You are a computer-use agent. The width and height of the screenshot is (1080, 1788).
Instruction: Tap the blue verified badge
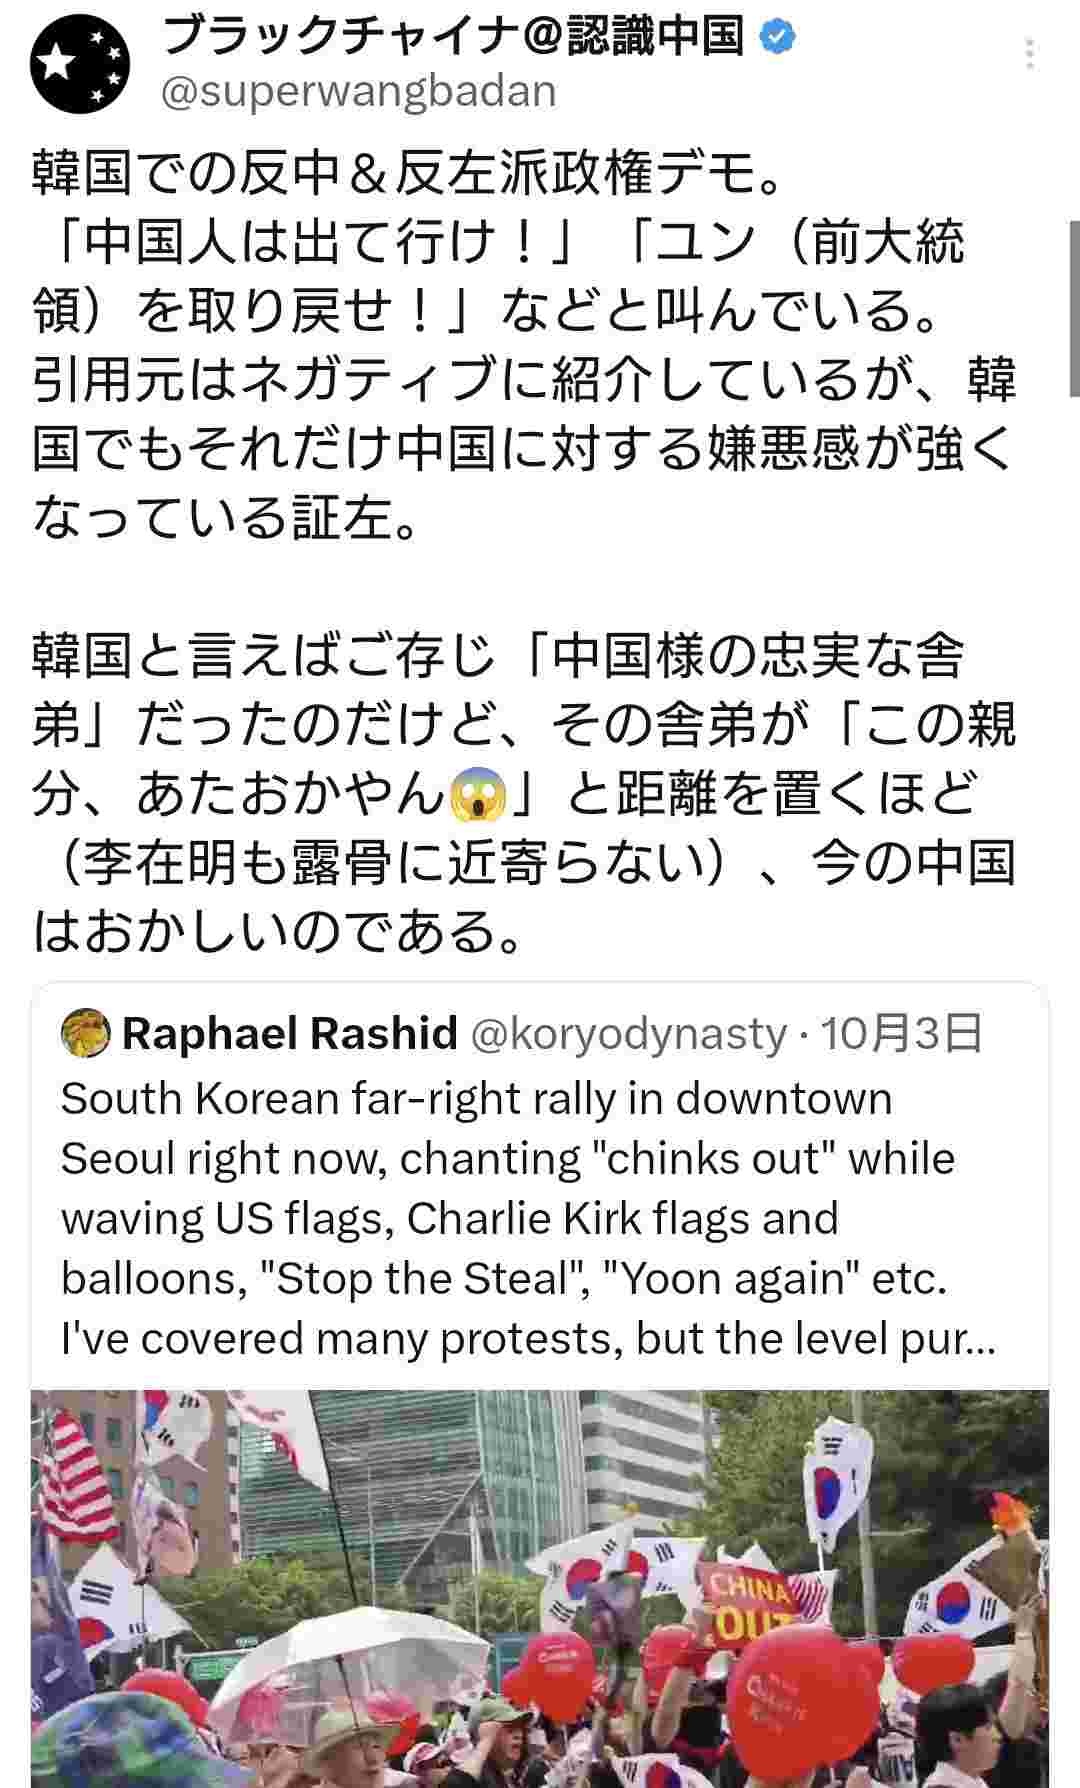coord(778,37)
